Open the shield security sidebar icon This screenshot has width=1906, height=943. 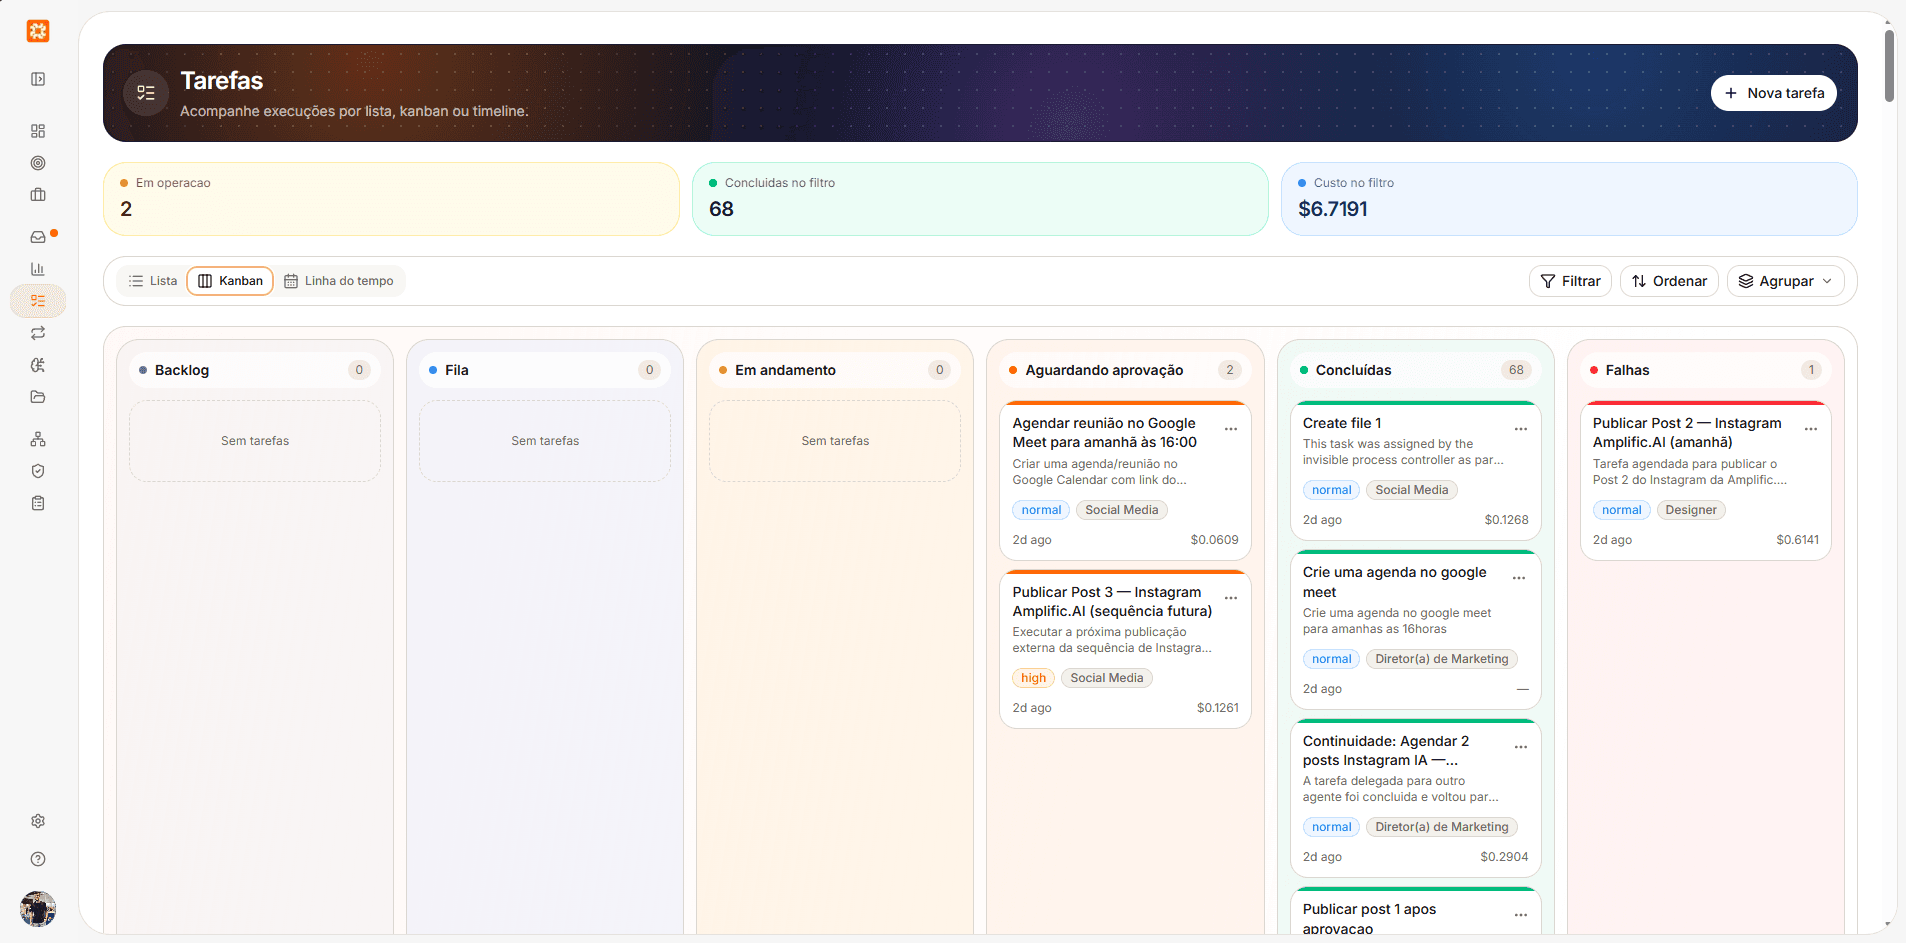38,471
